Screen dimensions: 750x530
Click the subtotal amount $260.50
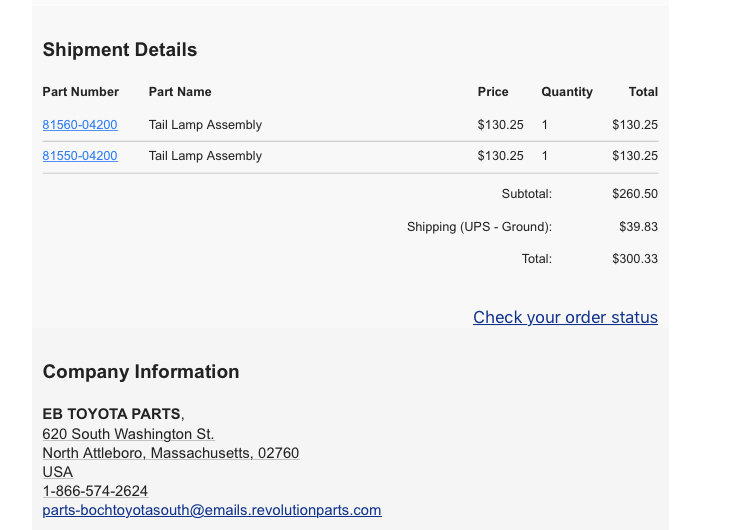[635, 194]
